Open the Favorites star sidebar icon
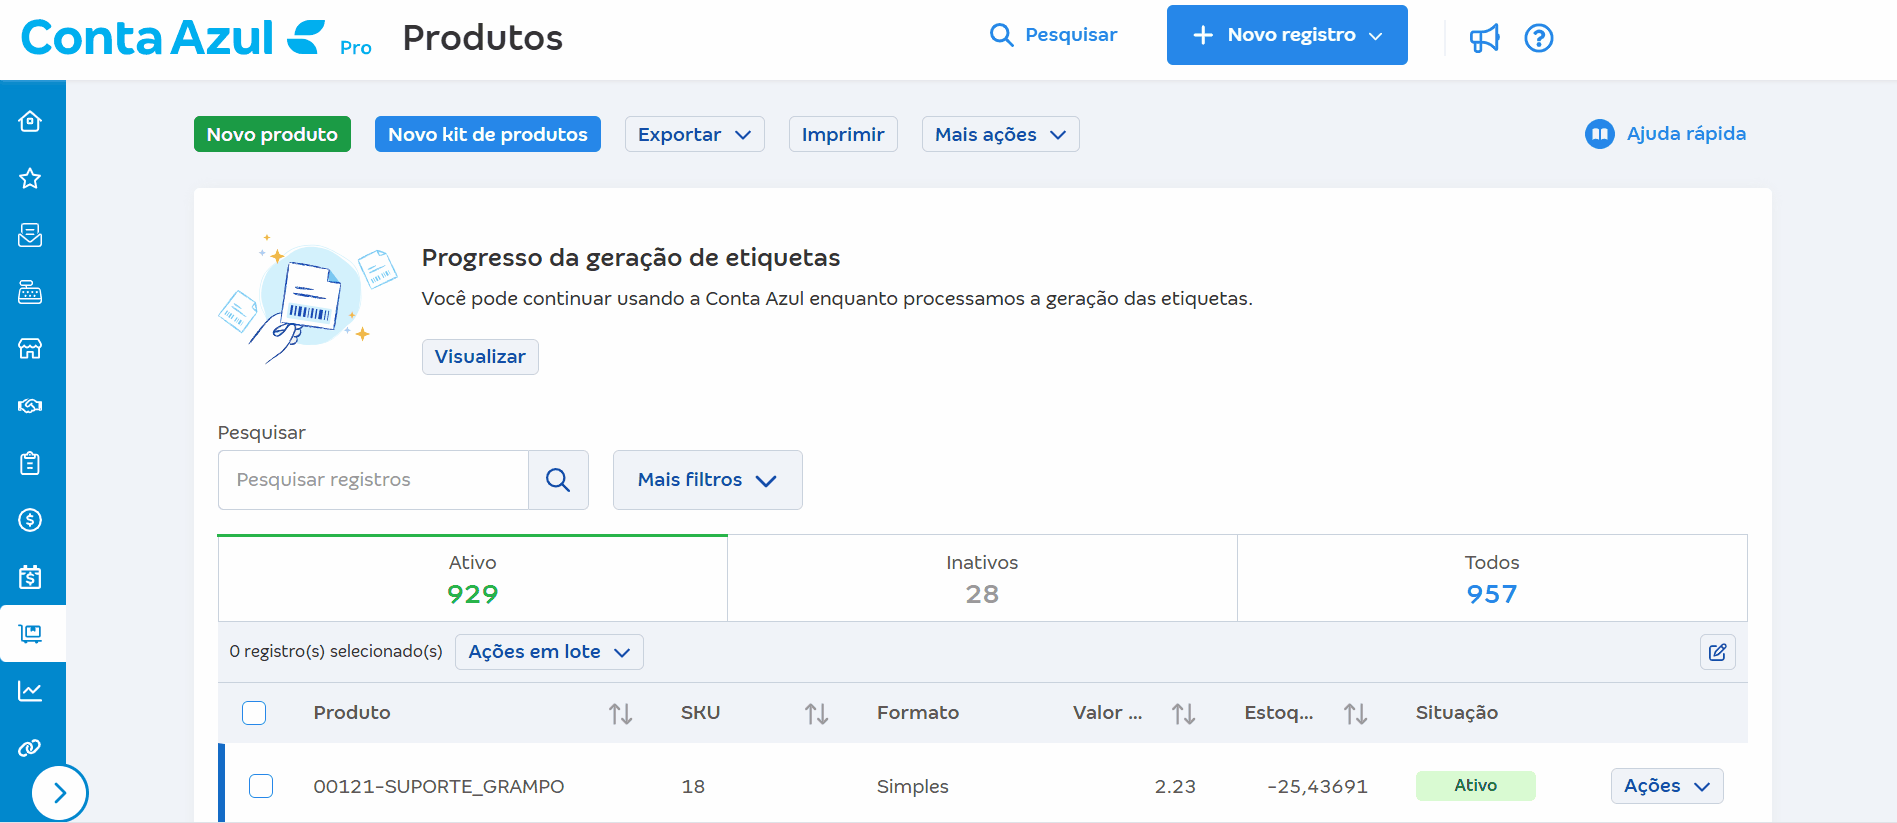This screenshot has width=1897, height=823. 30,178
